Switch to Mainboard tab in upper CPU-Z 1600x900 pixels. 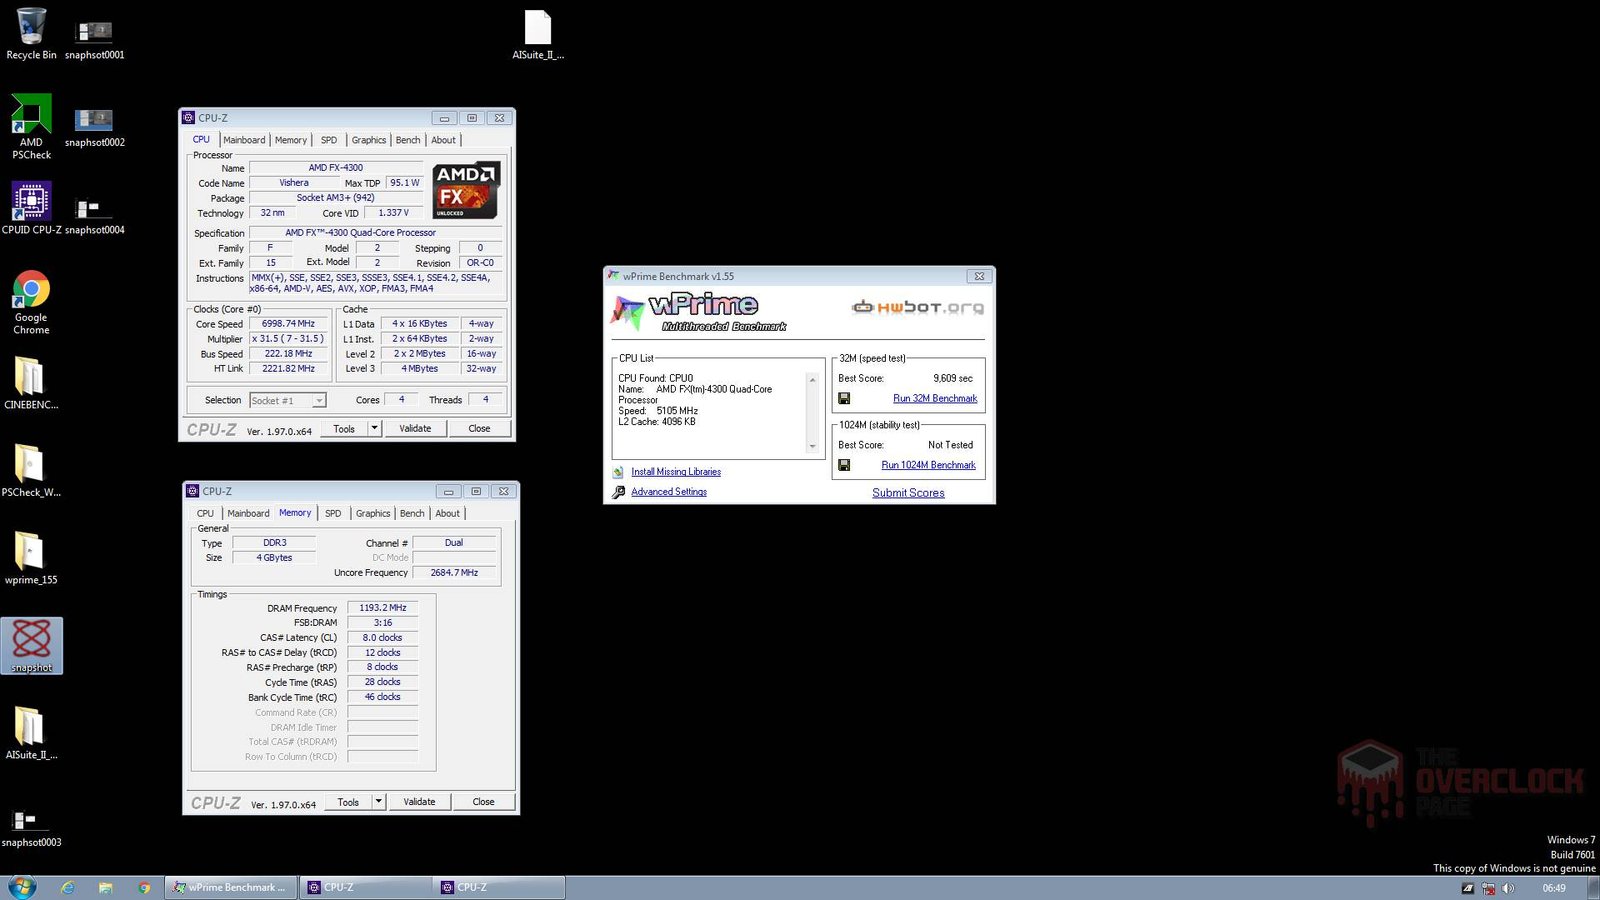point(244,140)
